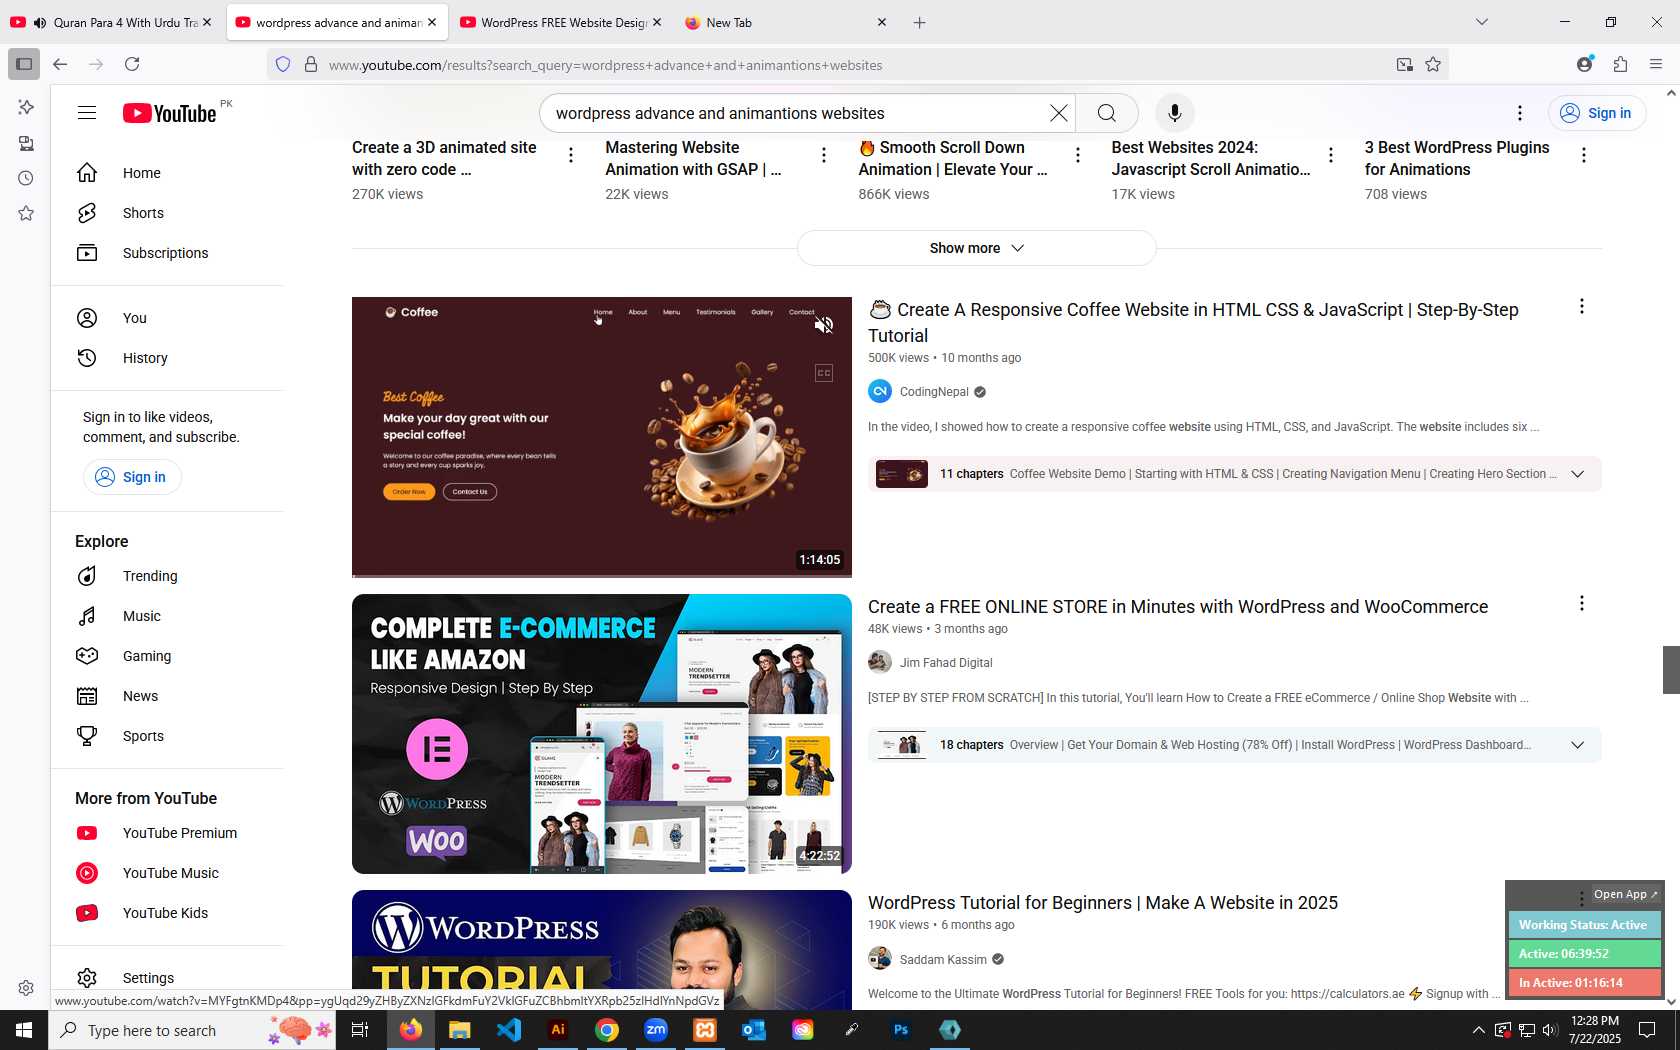
Task: Switch to New Tab tab
Action: [785, 22]
